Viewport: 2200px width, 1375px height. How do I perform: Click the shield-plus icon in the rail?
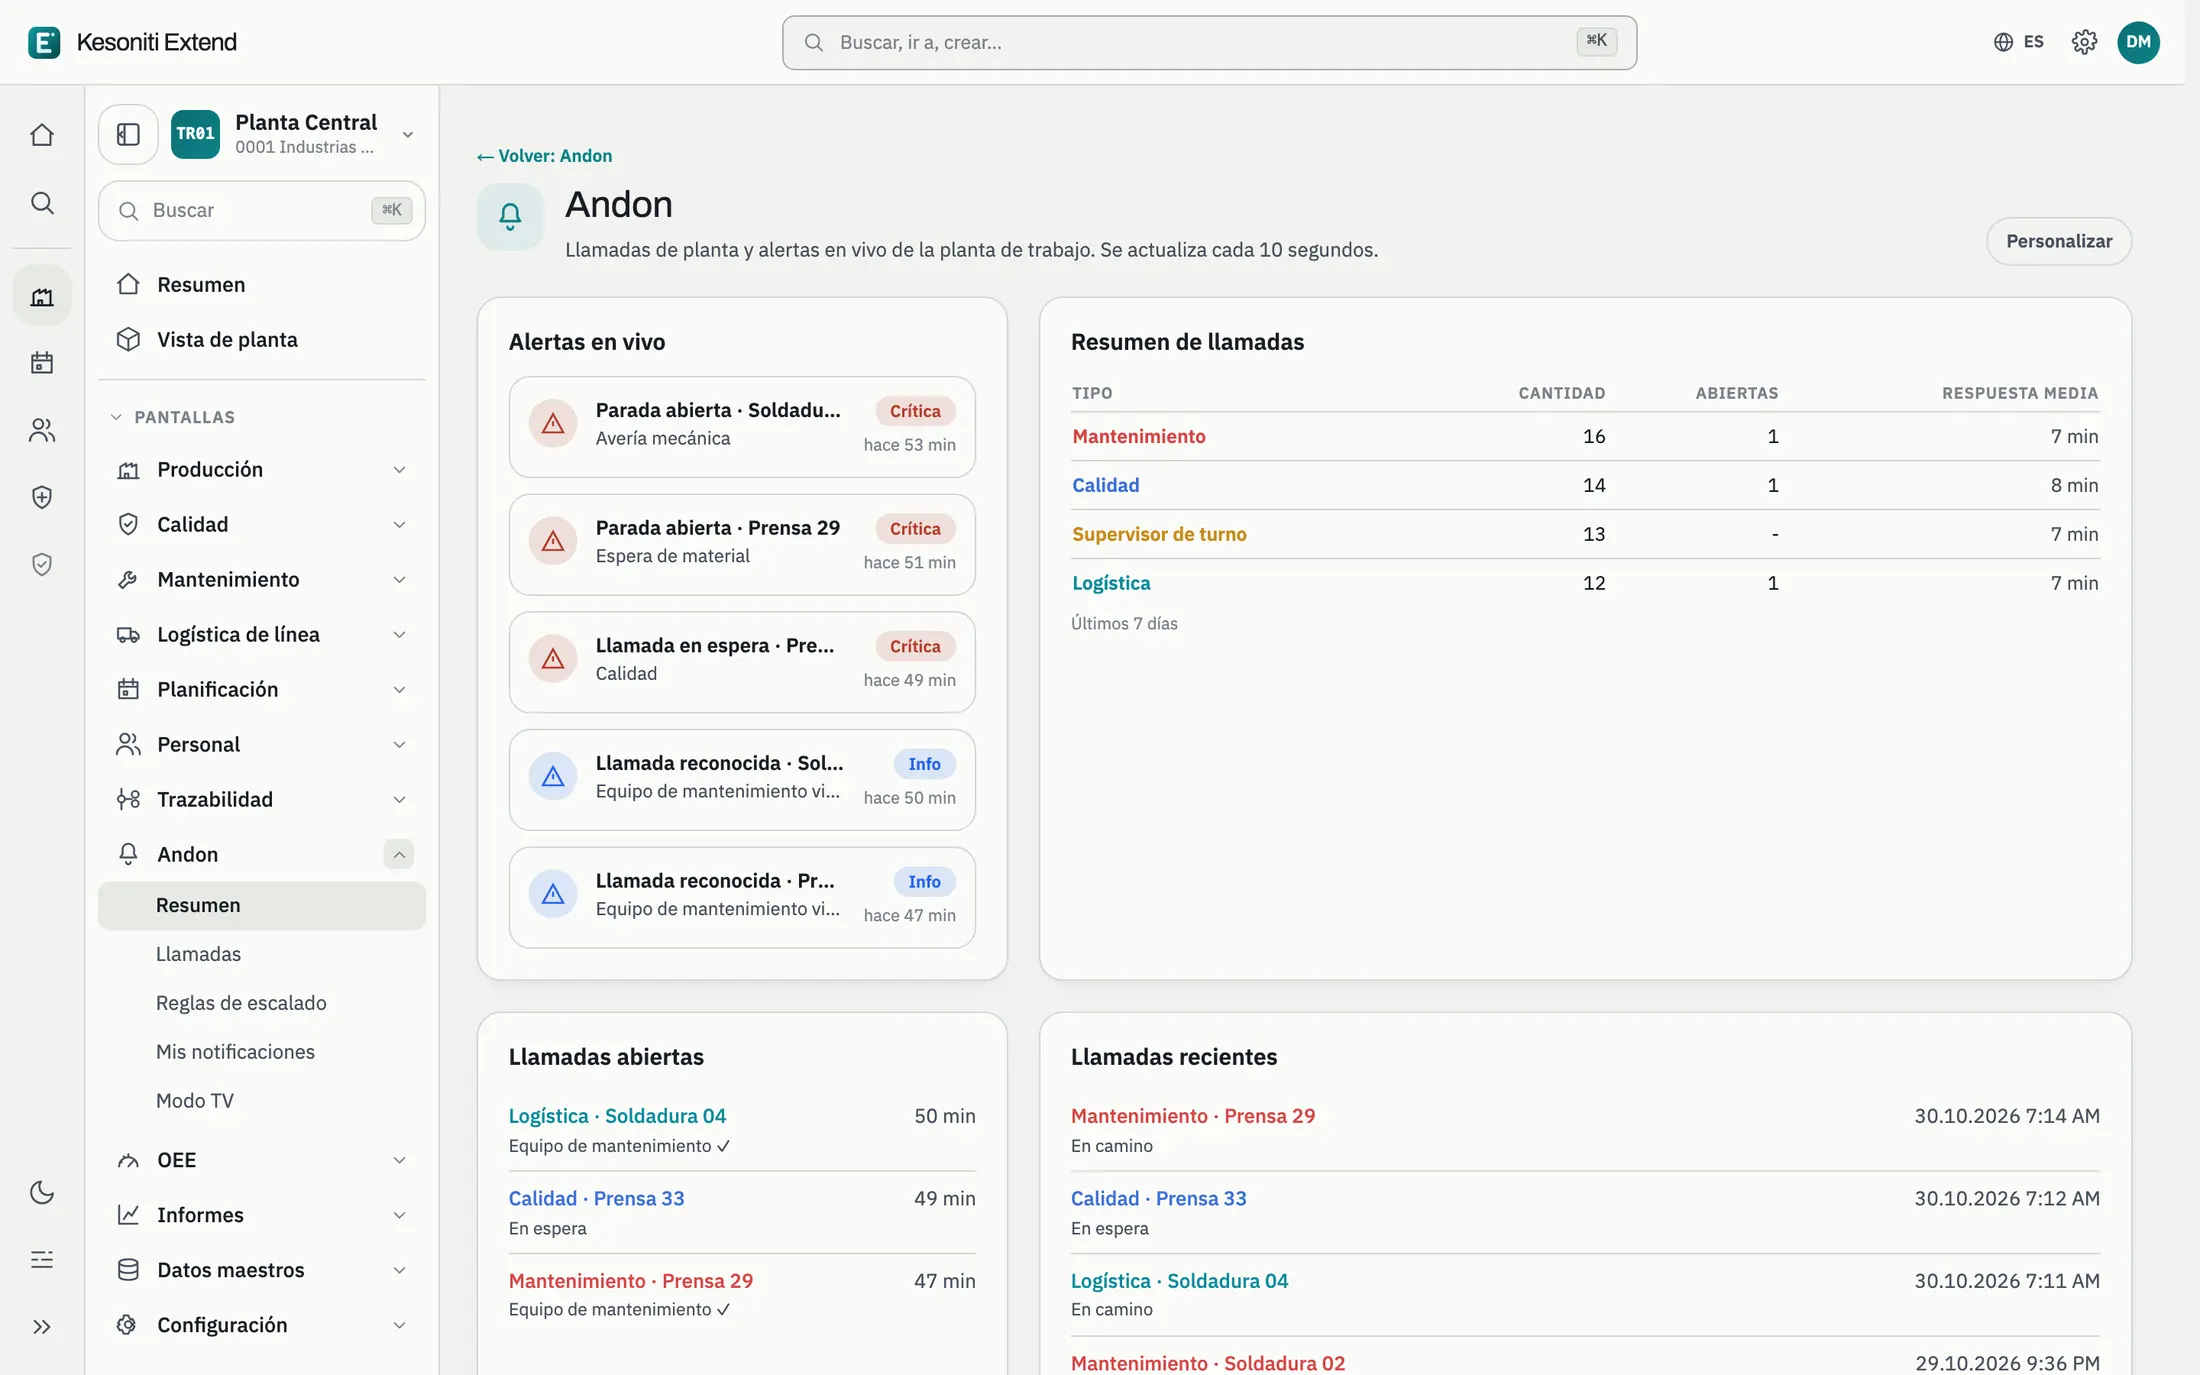pyautogui.click(x=42, y=497)
